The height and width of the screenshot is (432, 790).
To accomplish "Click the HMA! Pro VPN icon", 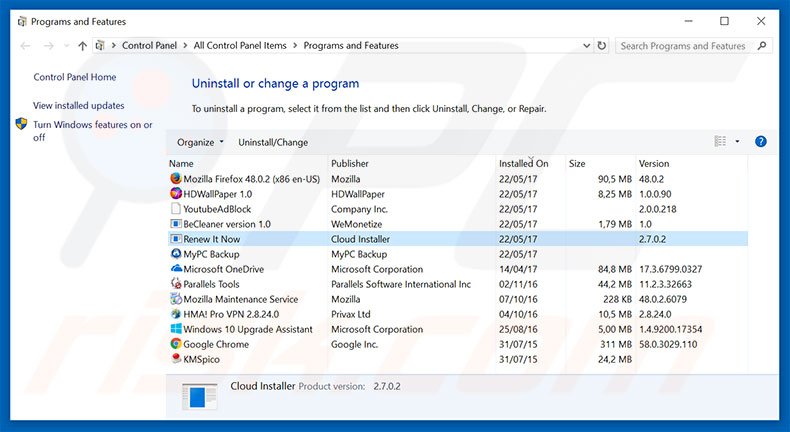I will 176,314.
